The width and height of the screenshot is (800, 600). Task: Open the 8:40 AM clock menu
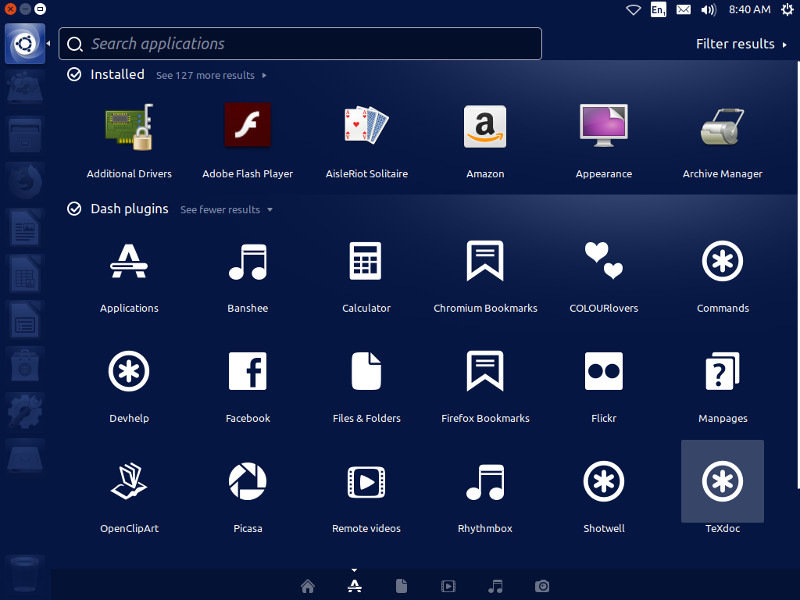[x=749, y=9]
